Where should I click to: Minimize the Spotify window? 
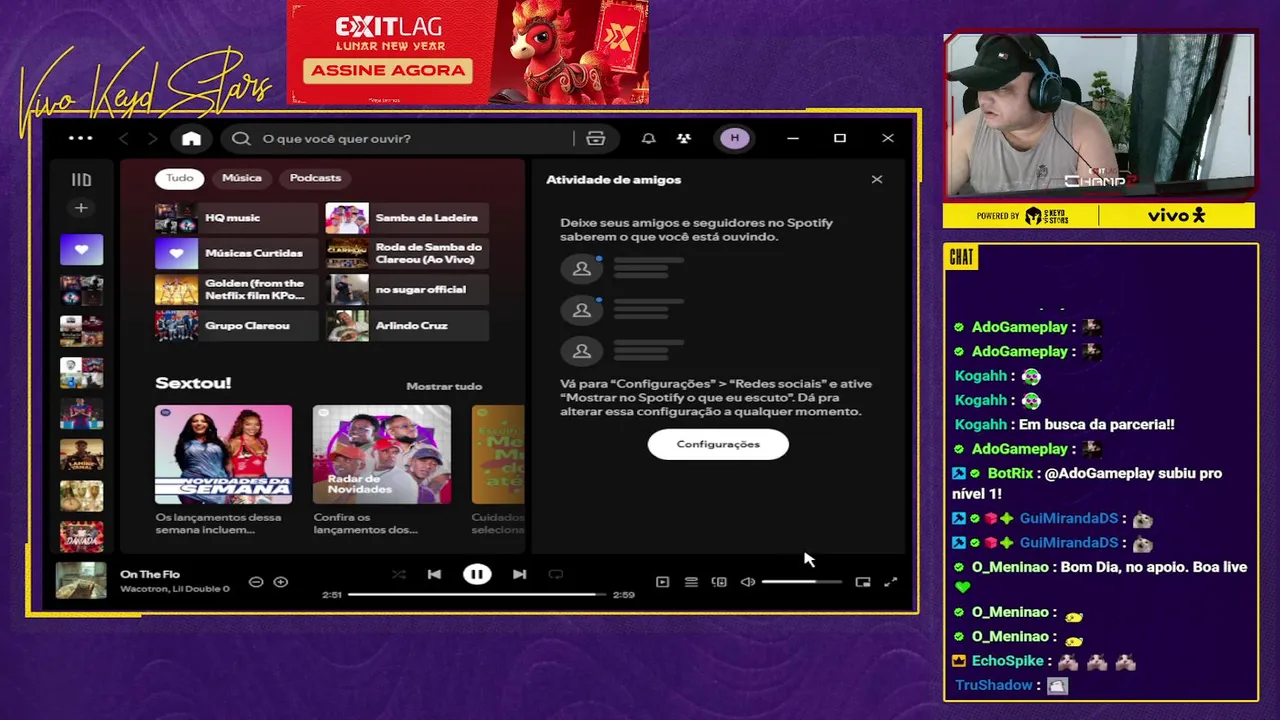(793, 139)
